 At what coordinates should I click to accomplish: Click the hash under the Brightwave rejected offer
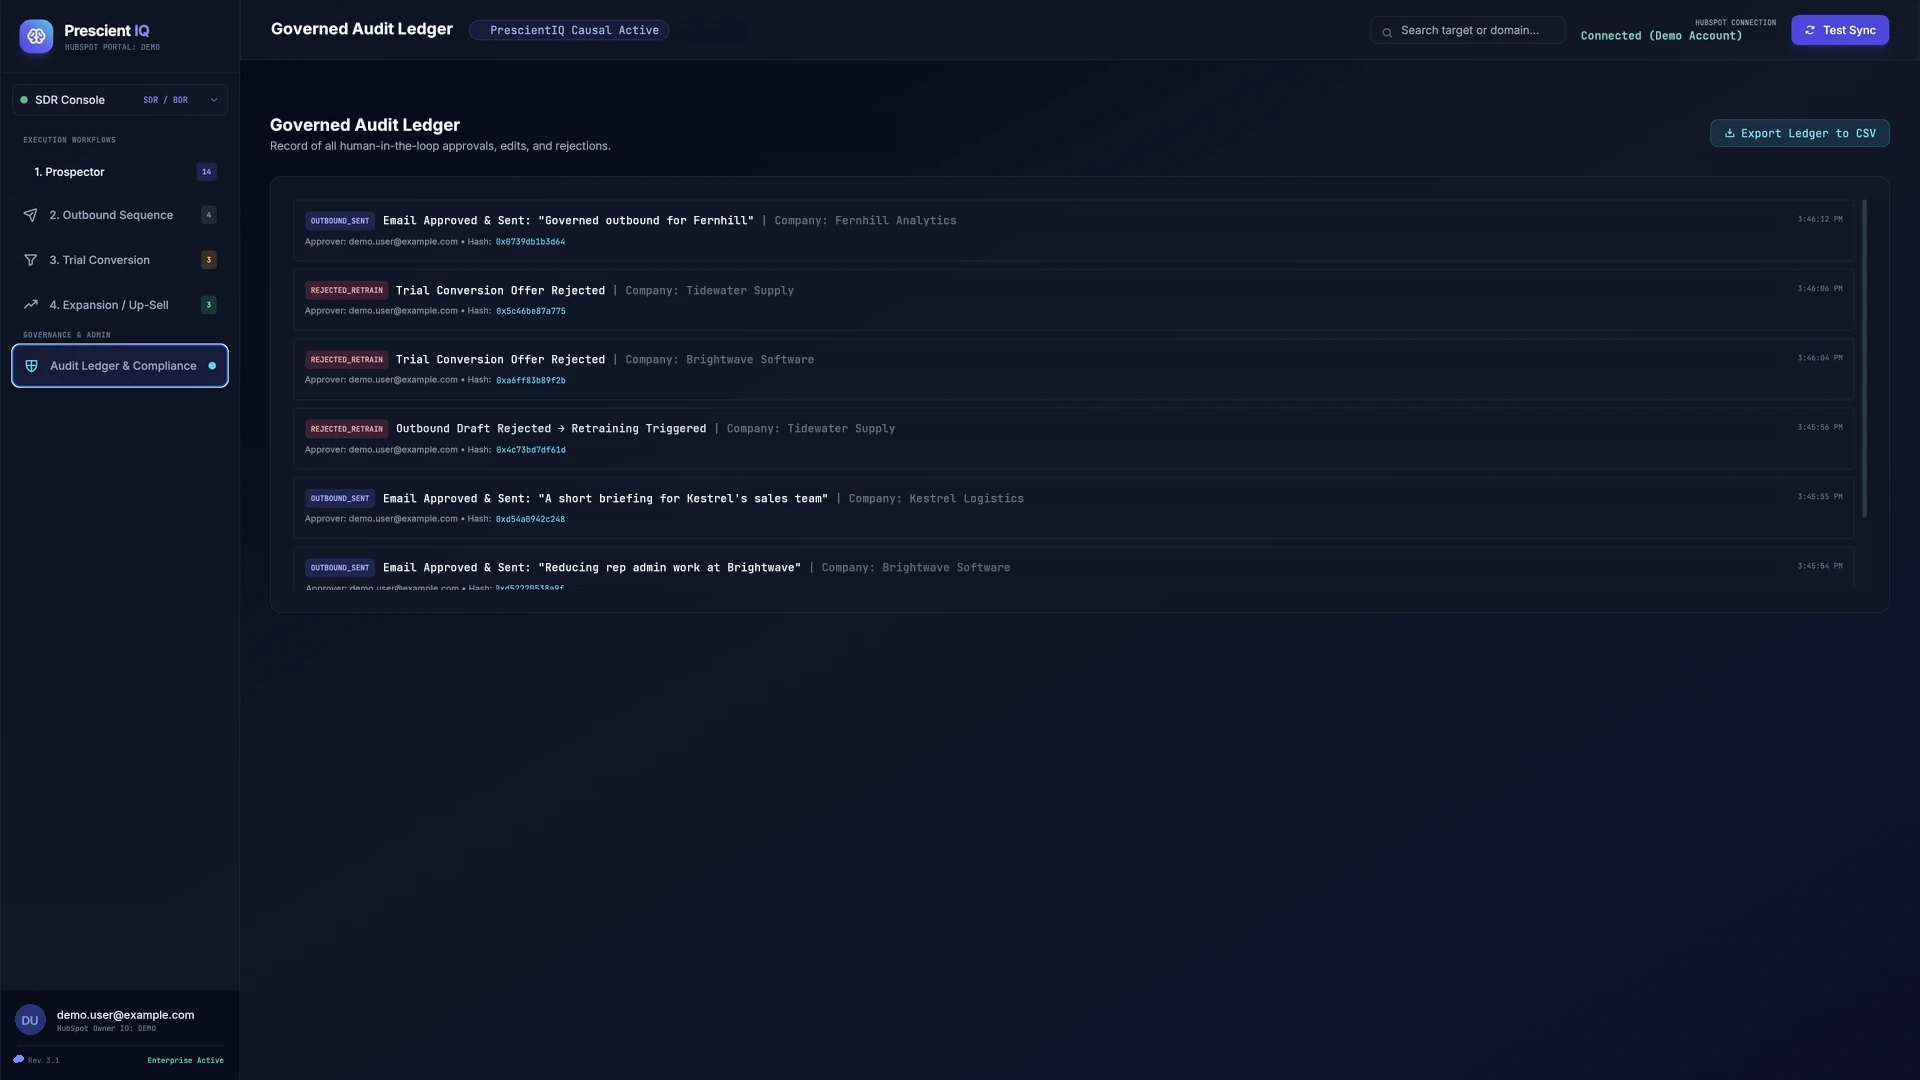[x=531, y=380]
